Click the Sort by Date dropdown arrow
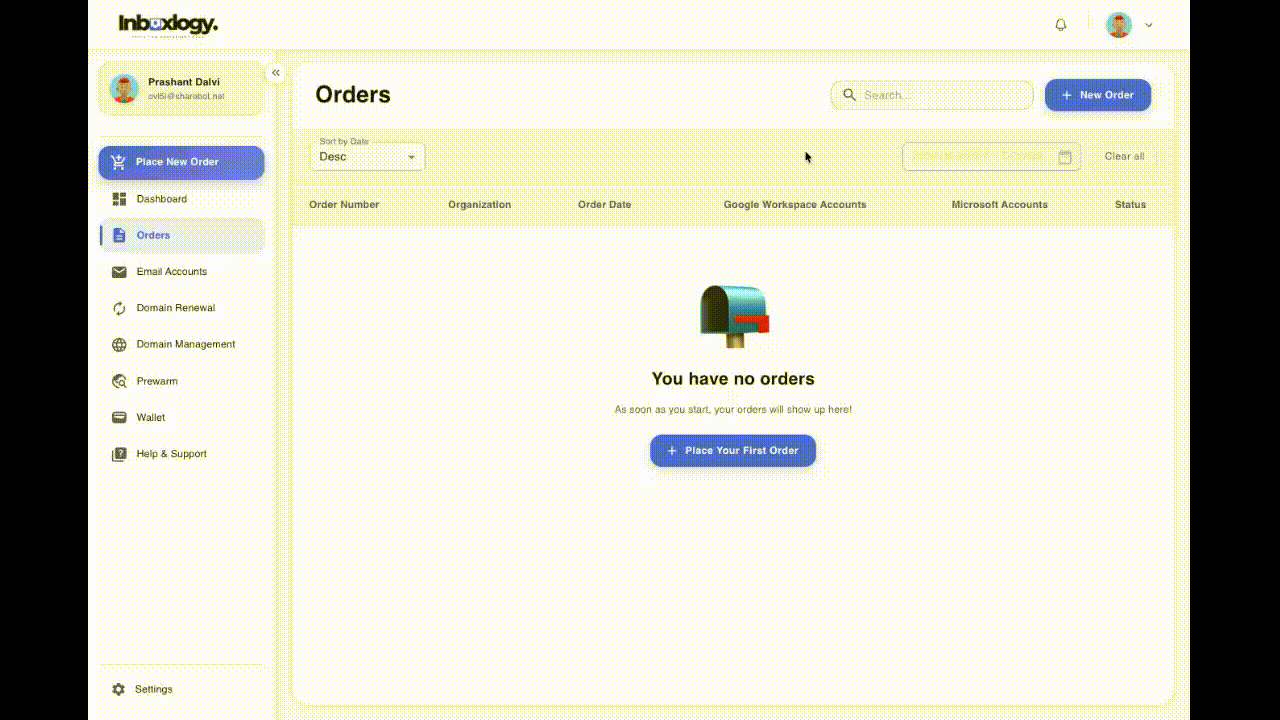 [x=411, y=157]
